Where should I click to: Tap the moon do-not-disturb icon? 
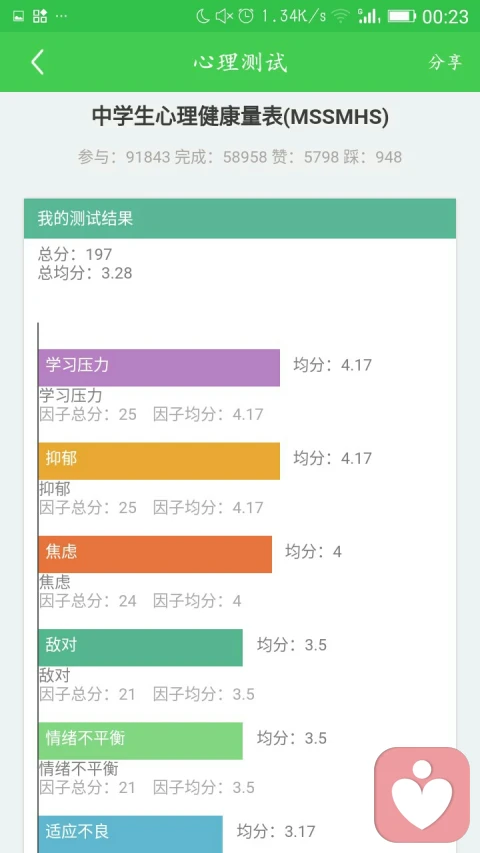coord(202,16)
